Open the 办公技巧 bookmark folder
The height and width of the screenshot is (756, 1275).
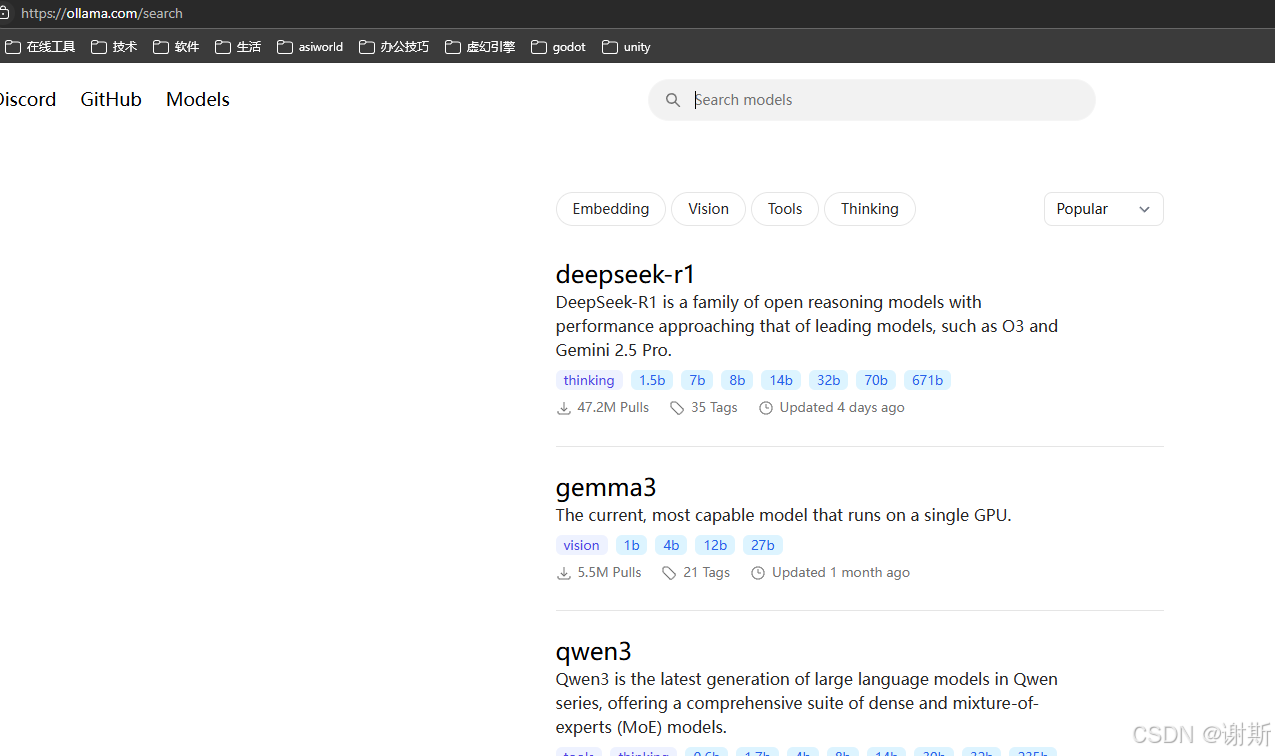point(394,47)
